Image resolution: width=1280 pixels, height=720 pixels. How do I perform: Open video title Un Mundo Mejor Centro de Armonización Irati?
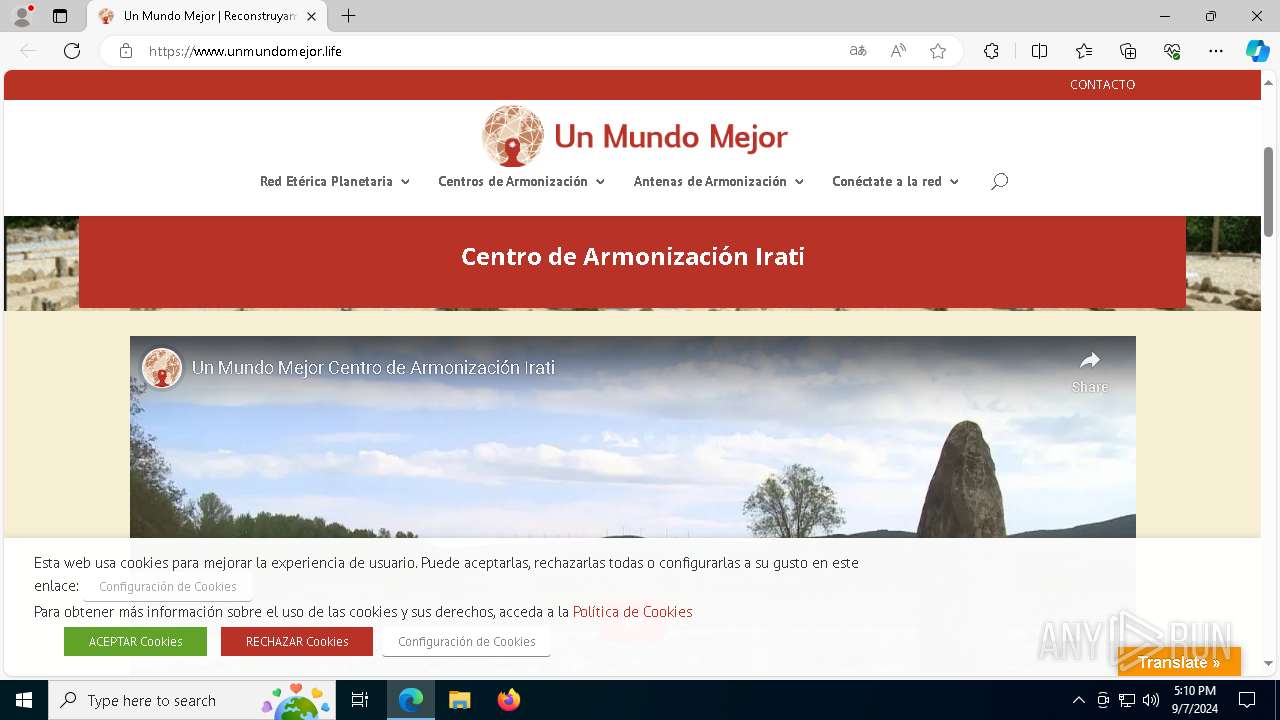[373, 368]
